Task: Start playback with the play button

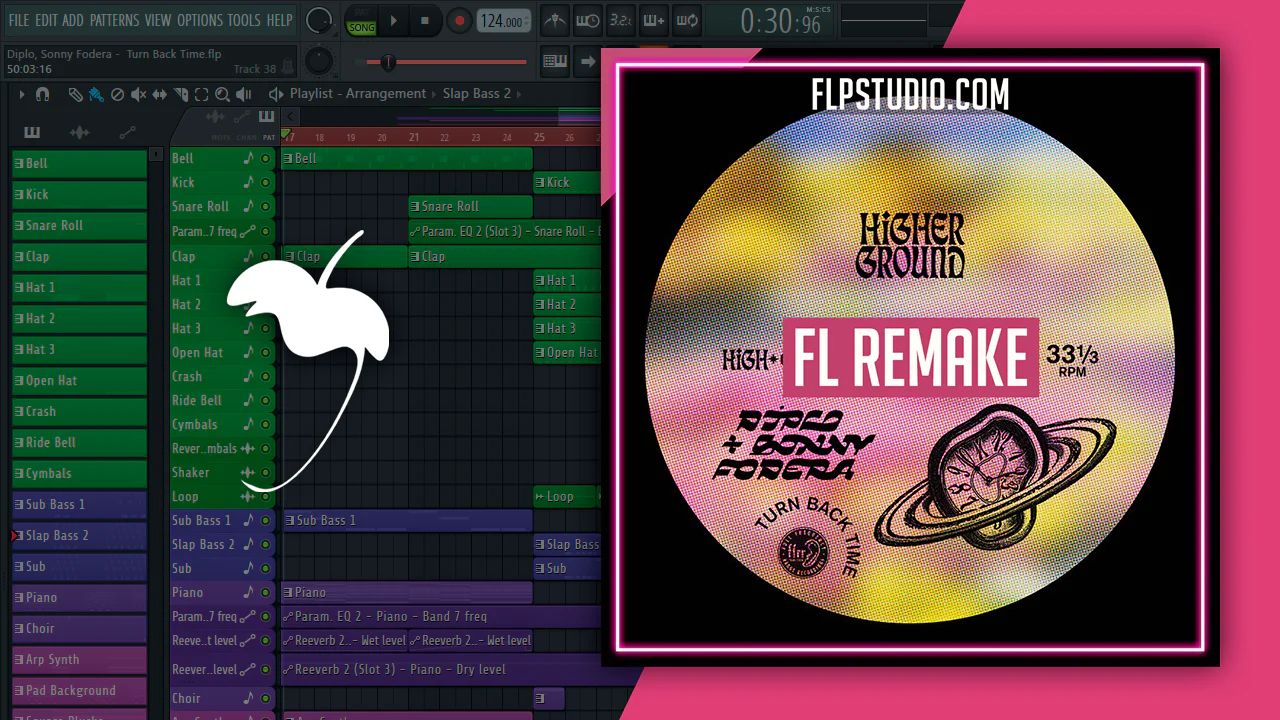Action: pyautogui.click(x=394, y=20)
